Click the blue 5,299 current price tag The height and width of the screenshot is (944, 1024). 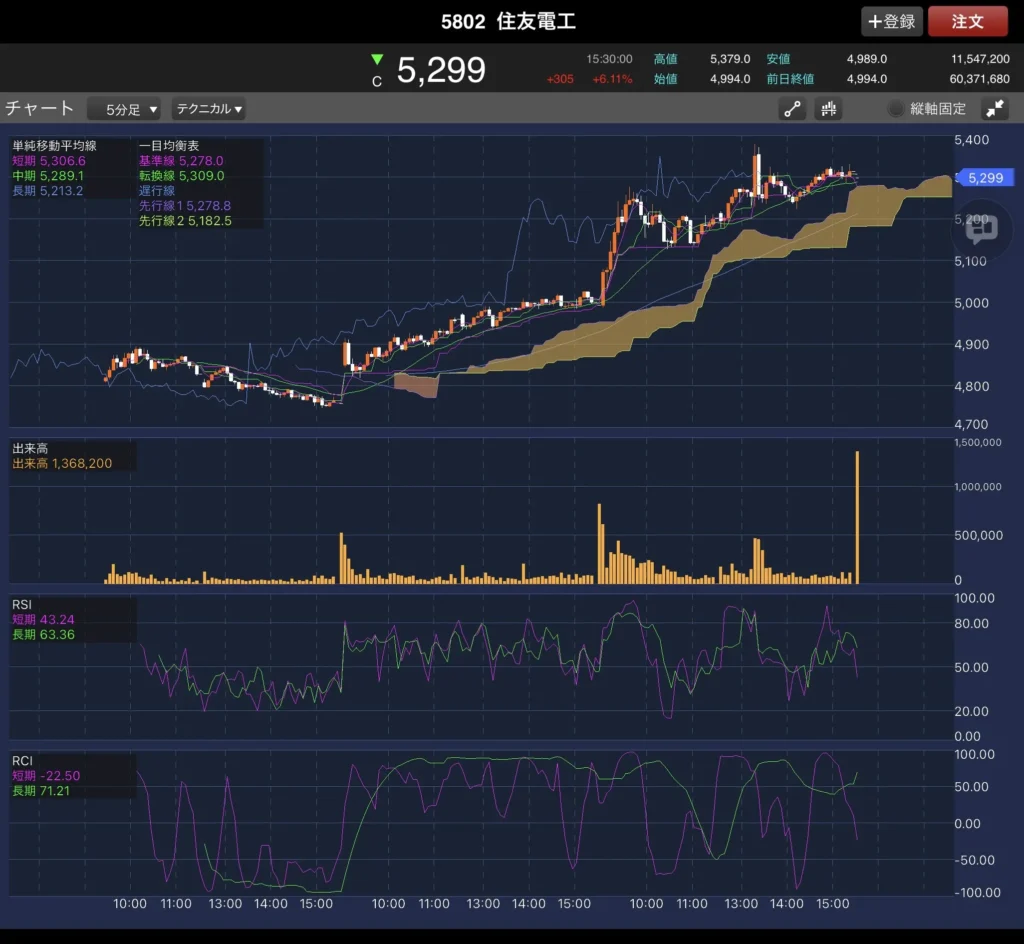(986, 178)
